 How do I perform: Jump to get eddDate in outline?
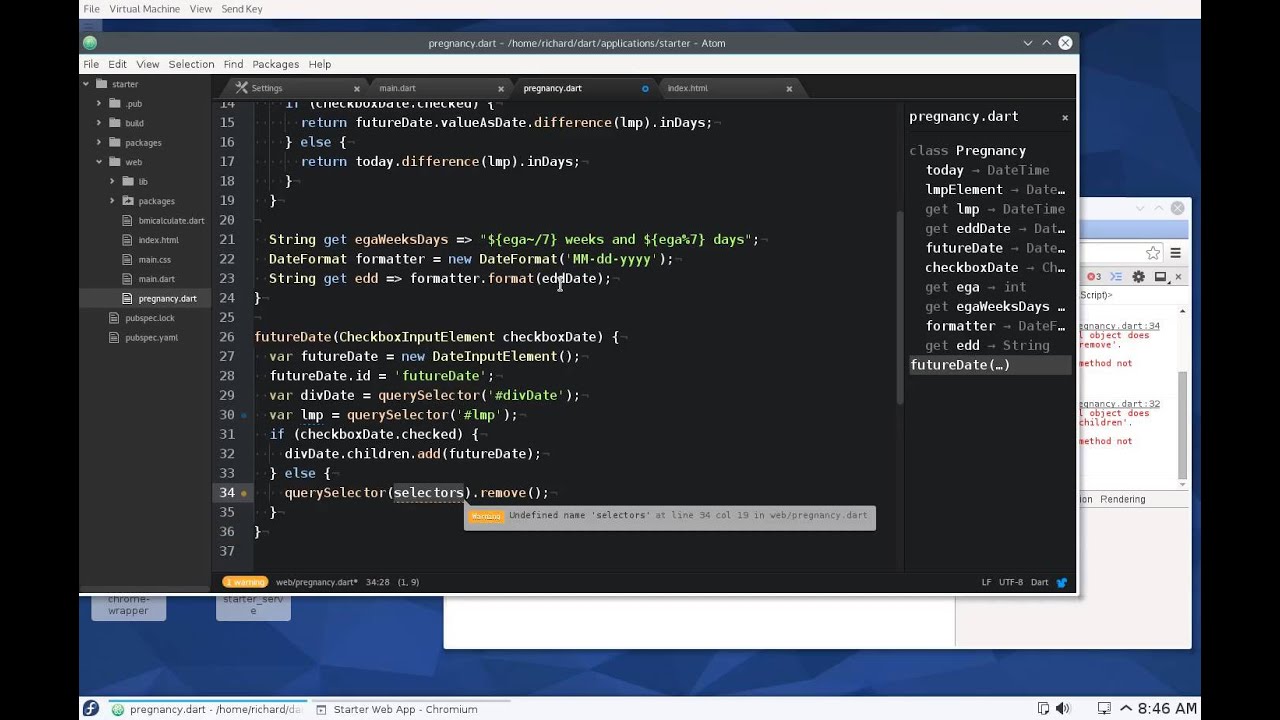click(x=995, y=228)
